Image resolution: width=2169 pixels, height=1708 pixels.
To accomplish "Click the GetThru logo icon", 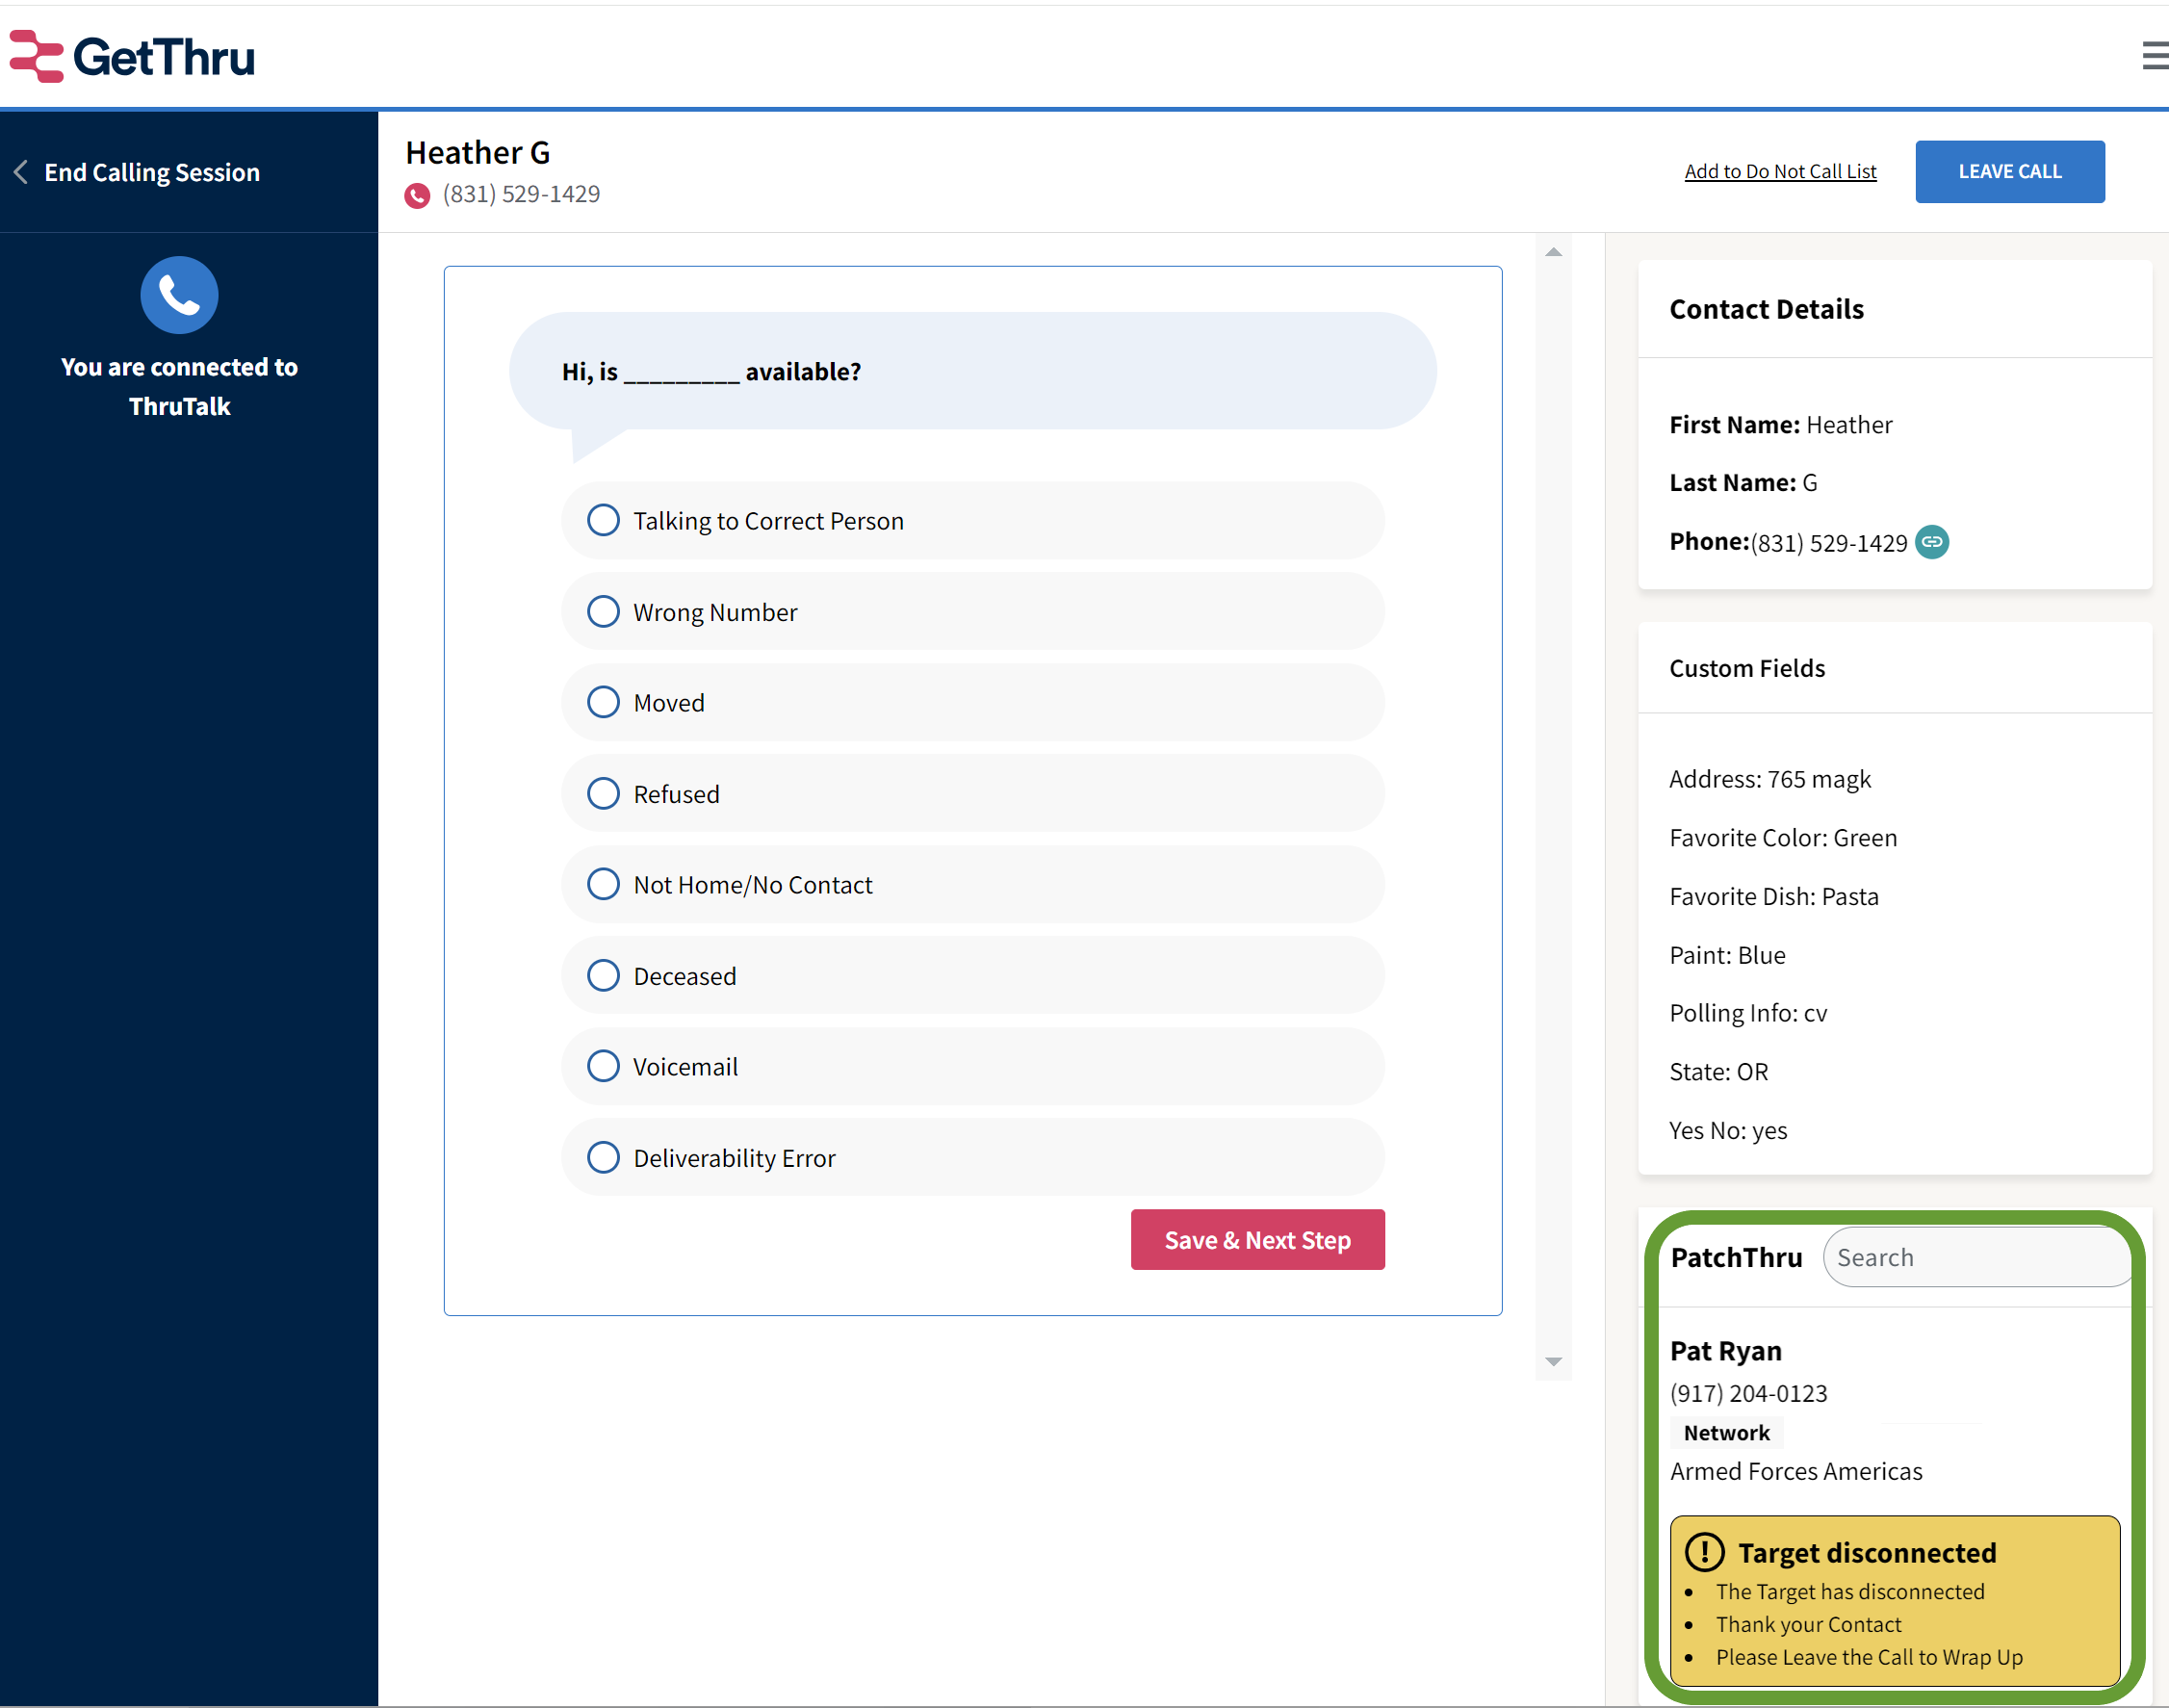I will click(x=37, y=56).
